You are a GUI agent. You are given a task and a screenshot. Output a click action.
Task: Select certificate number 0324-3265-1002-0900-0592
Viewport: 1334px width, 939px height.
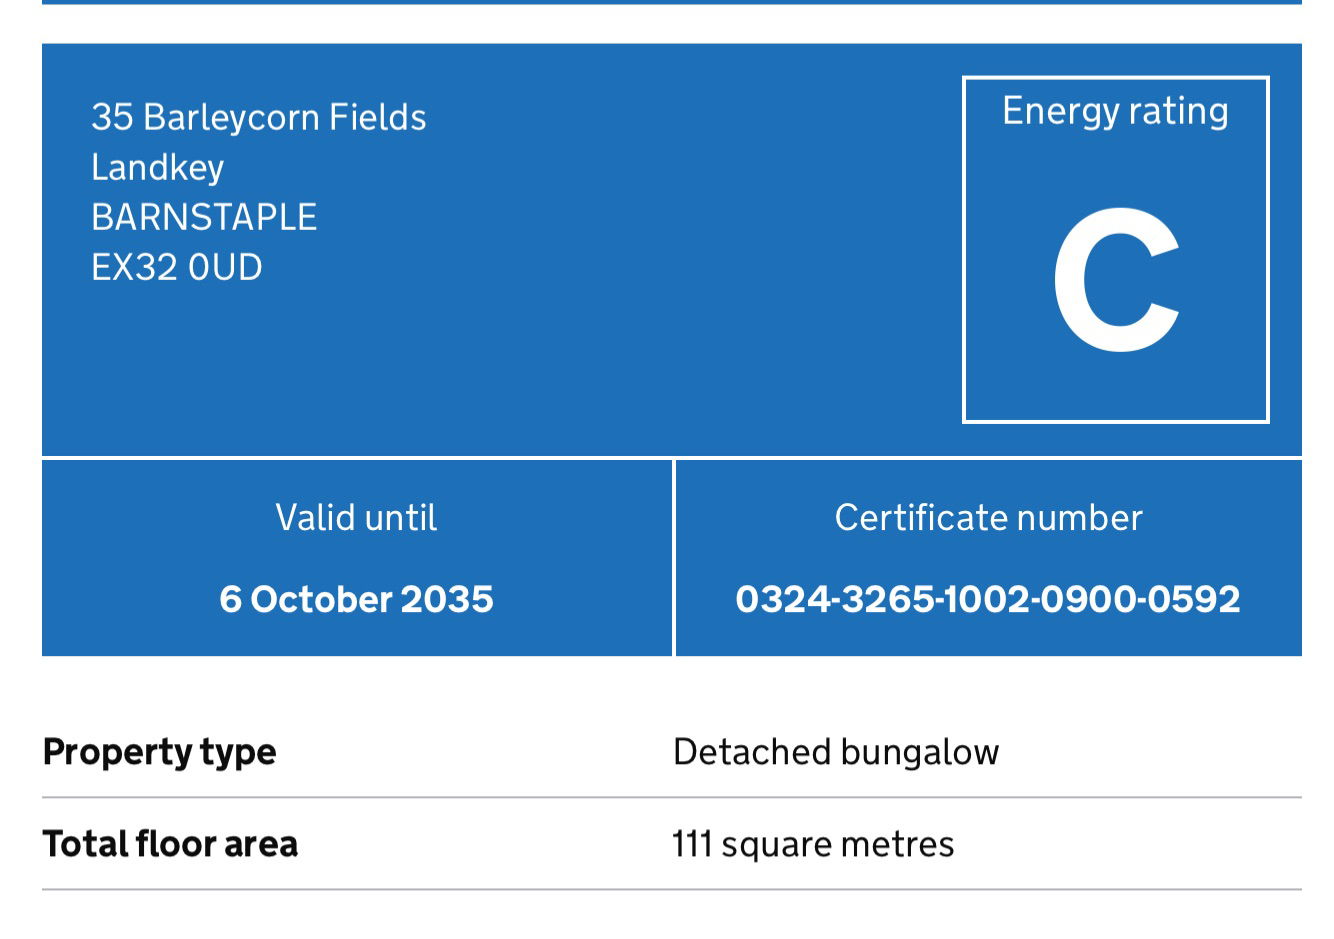point(988,599)
